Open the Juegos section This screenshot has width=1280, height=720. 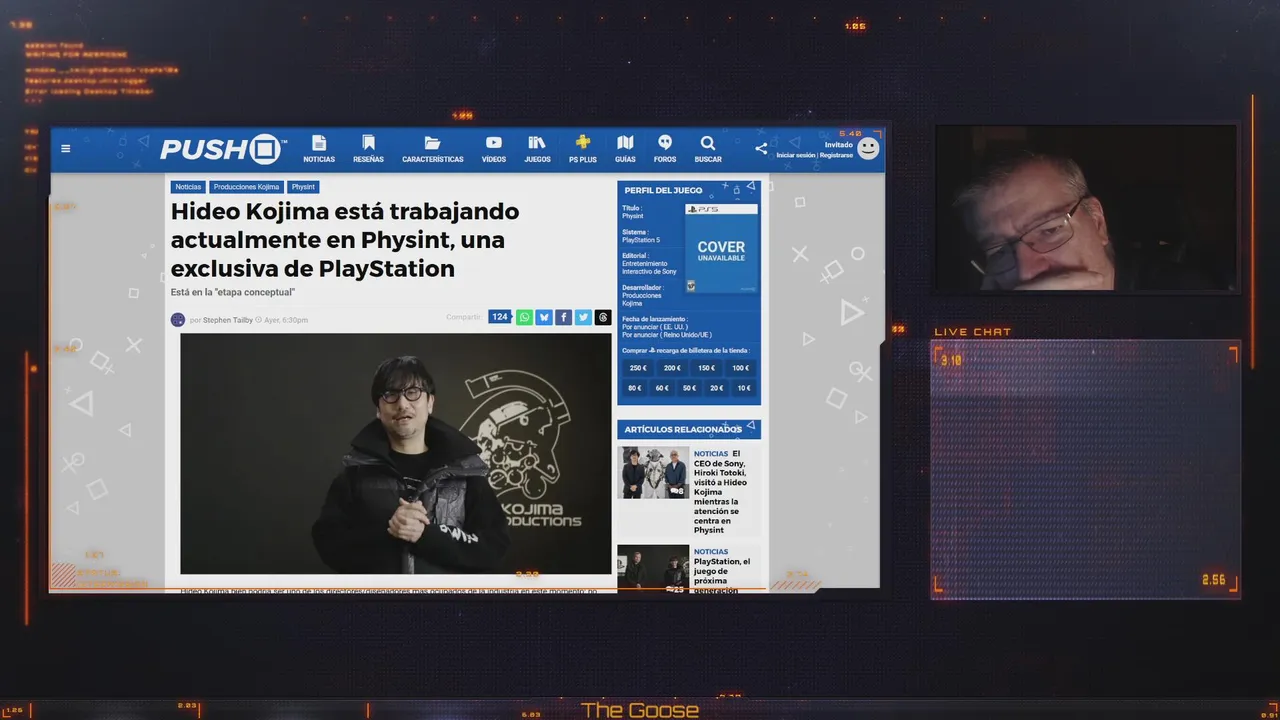point(537,149)
